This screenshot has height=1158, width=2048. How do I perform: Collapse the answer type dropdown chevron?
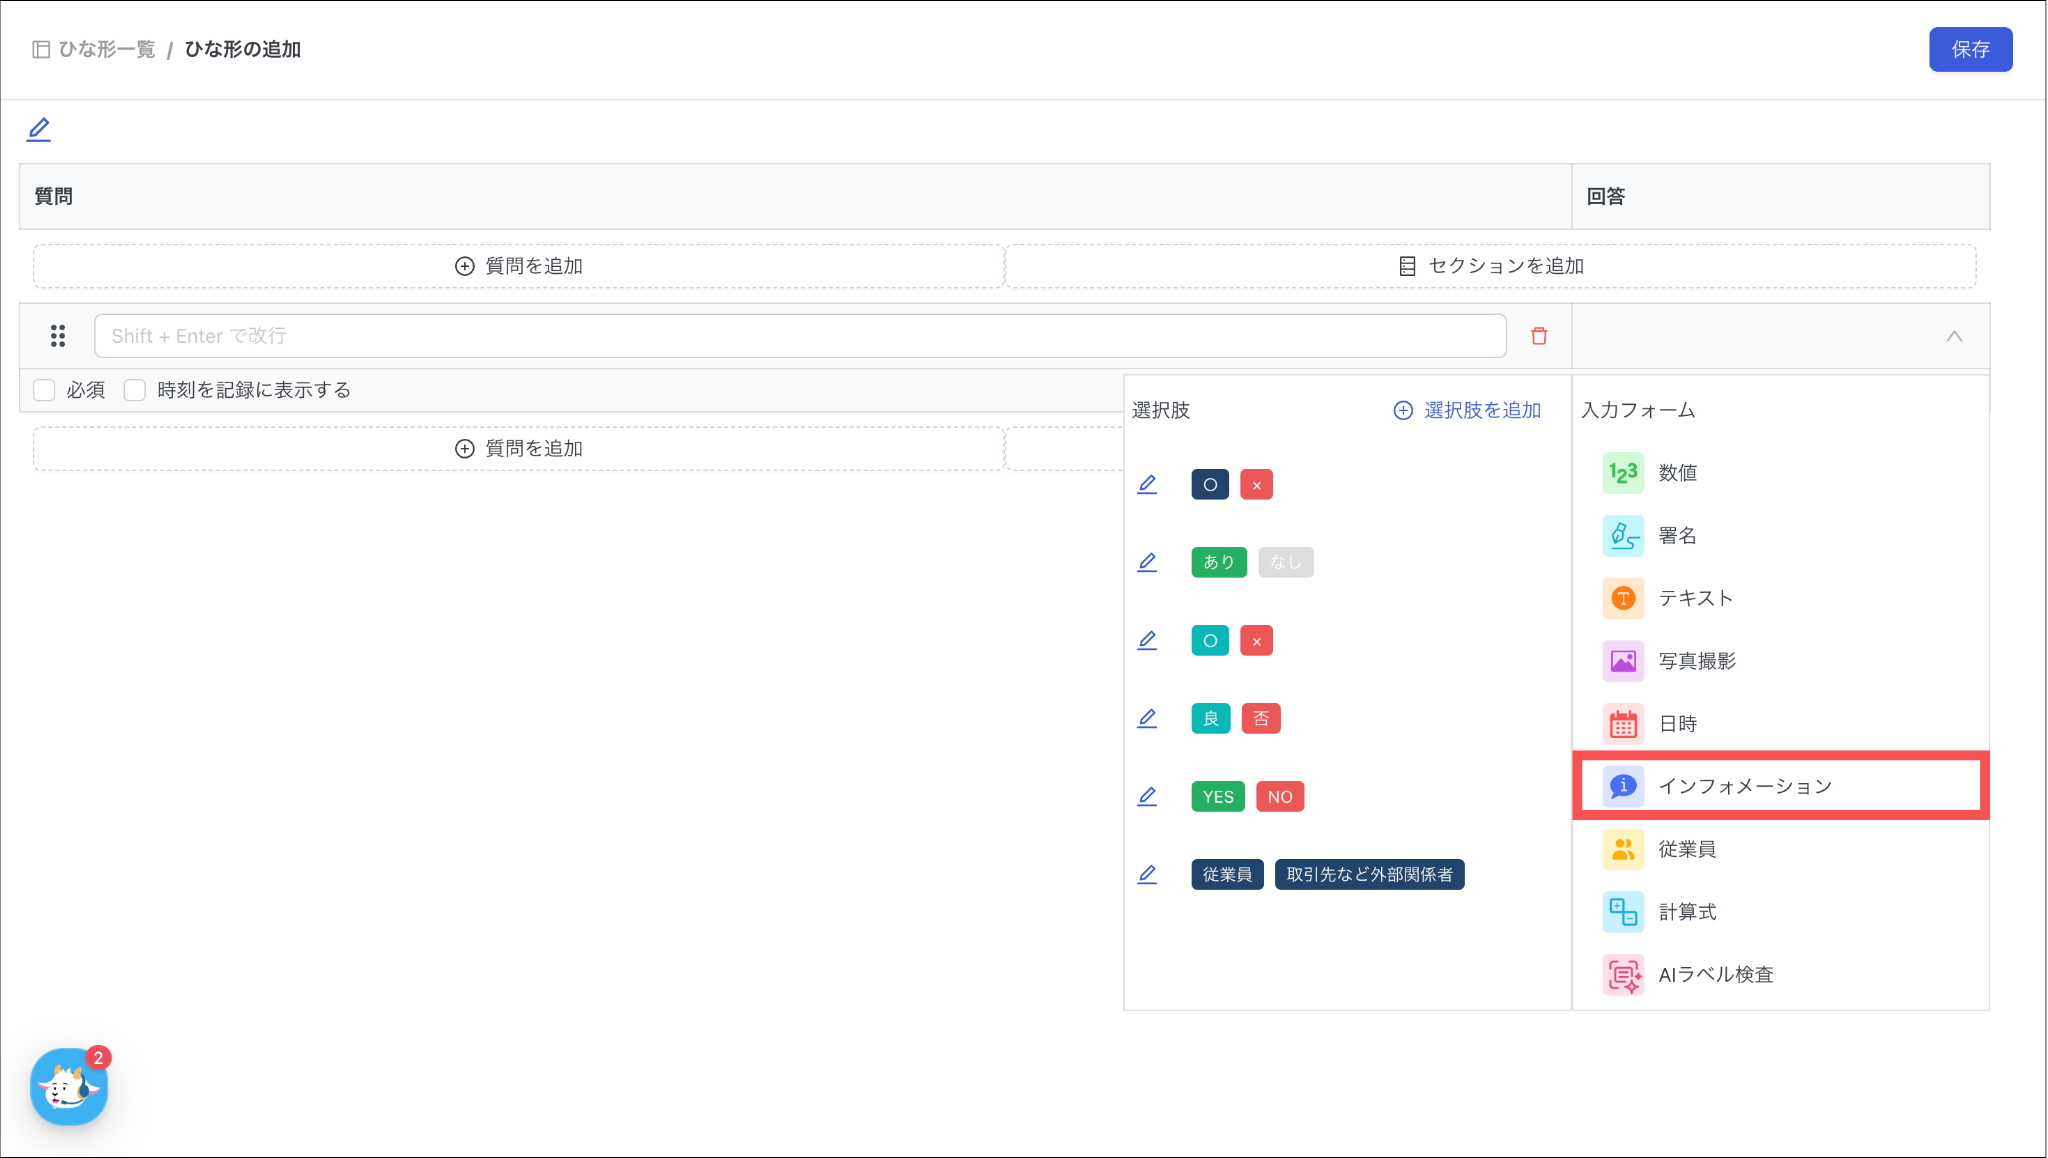click(x=1954, y=336)
